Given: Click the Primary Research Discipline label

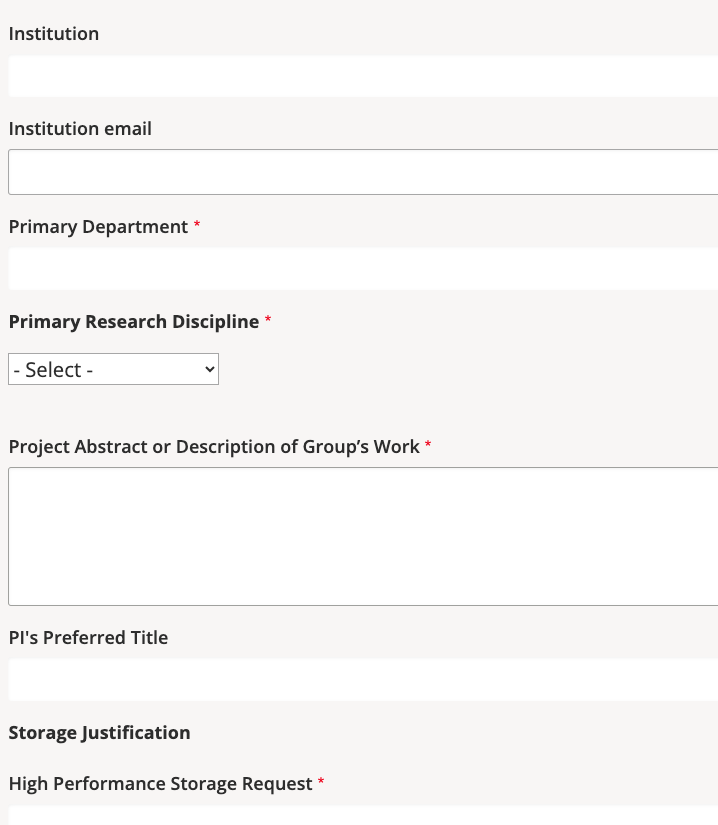Looking at the screenshot, I should pyautogui.click(x=134, y=322).
